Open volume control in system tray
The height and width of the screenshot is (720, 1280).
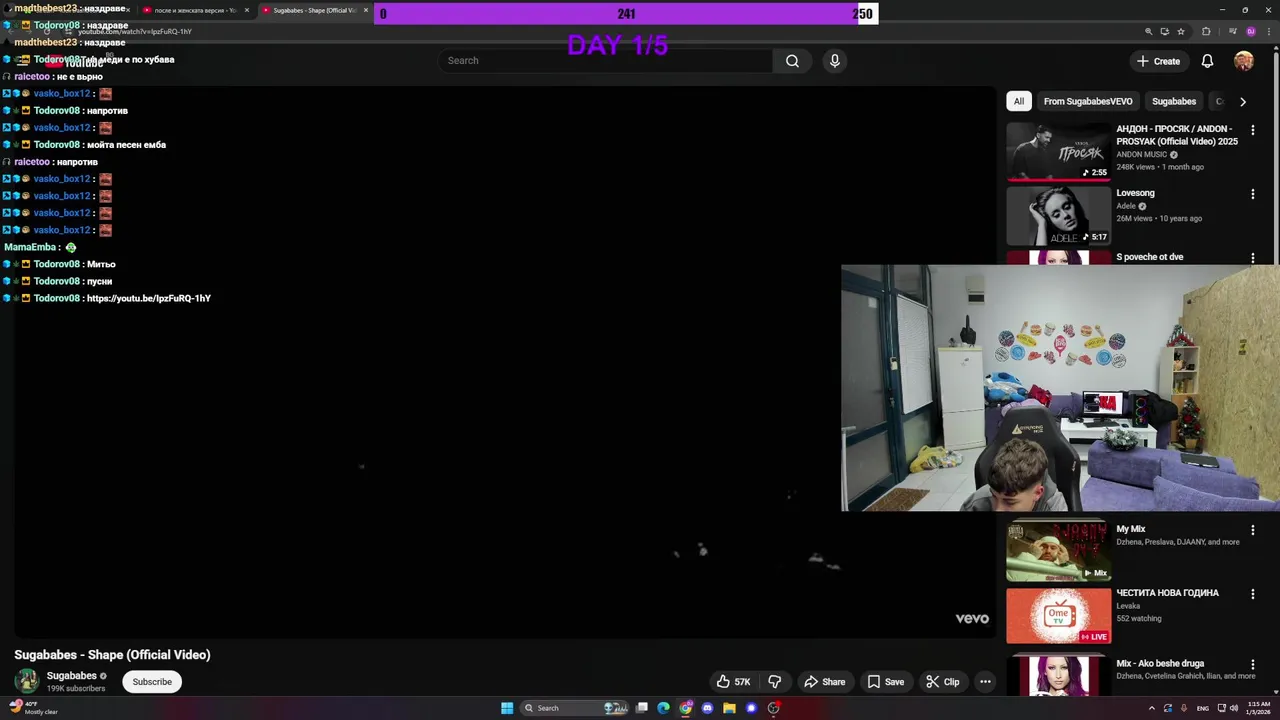1236,708
